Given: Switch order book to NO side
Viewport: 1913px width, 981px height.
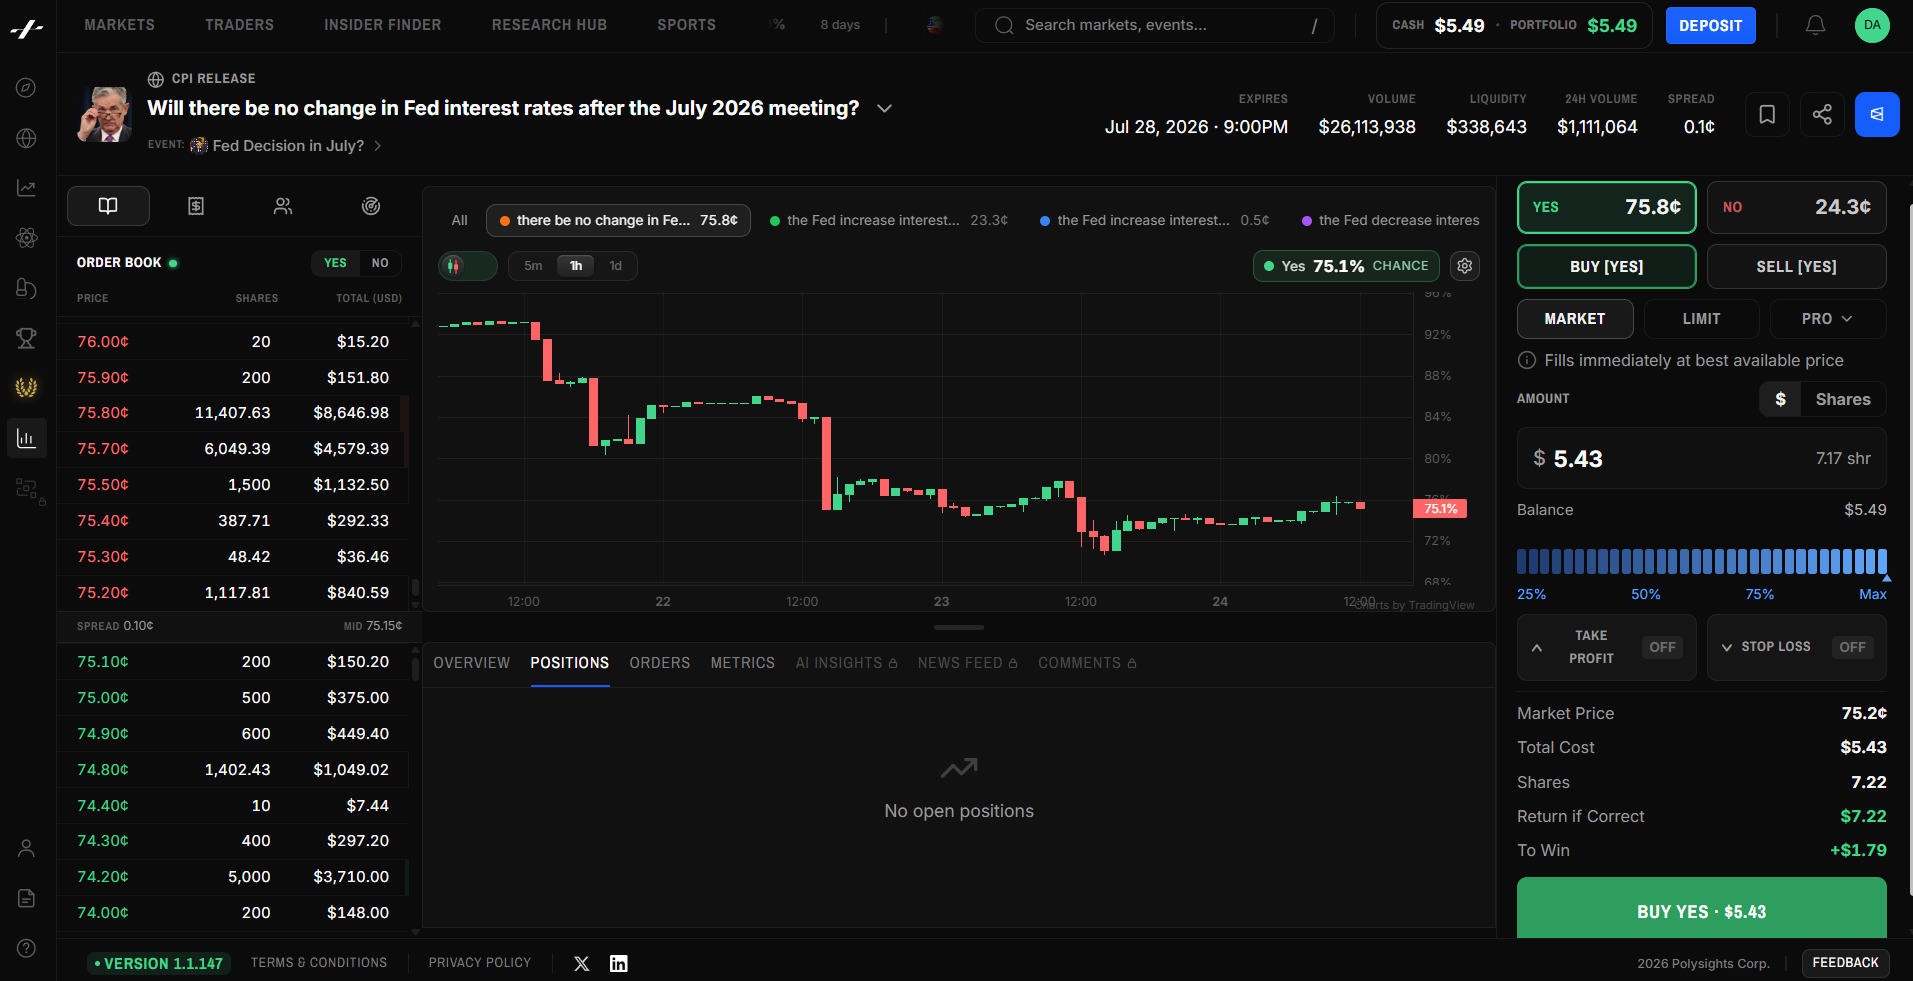Looking at the screenshot, I should pos(380,263).
